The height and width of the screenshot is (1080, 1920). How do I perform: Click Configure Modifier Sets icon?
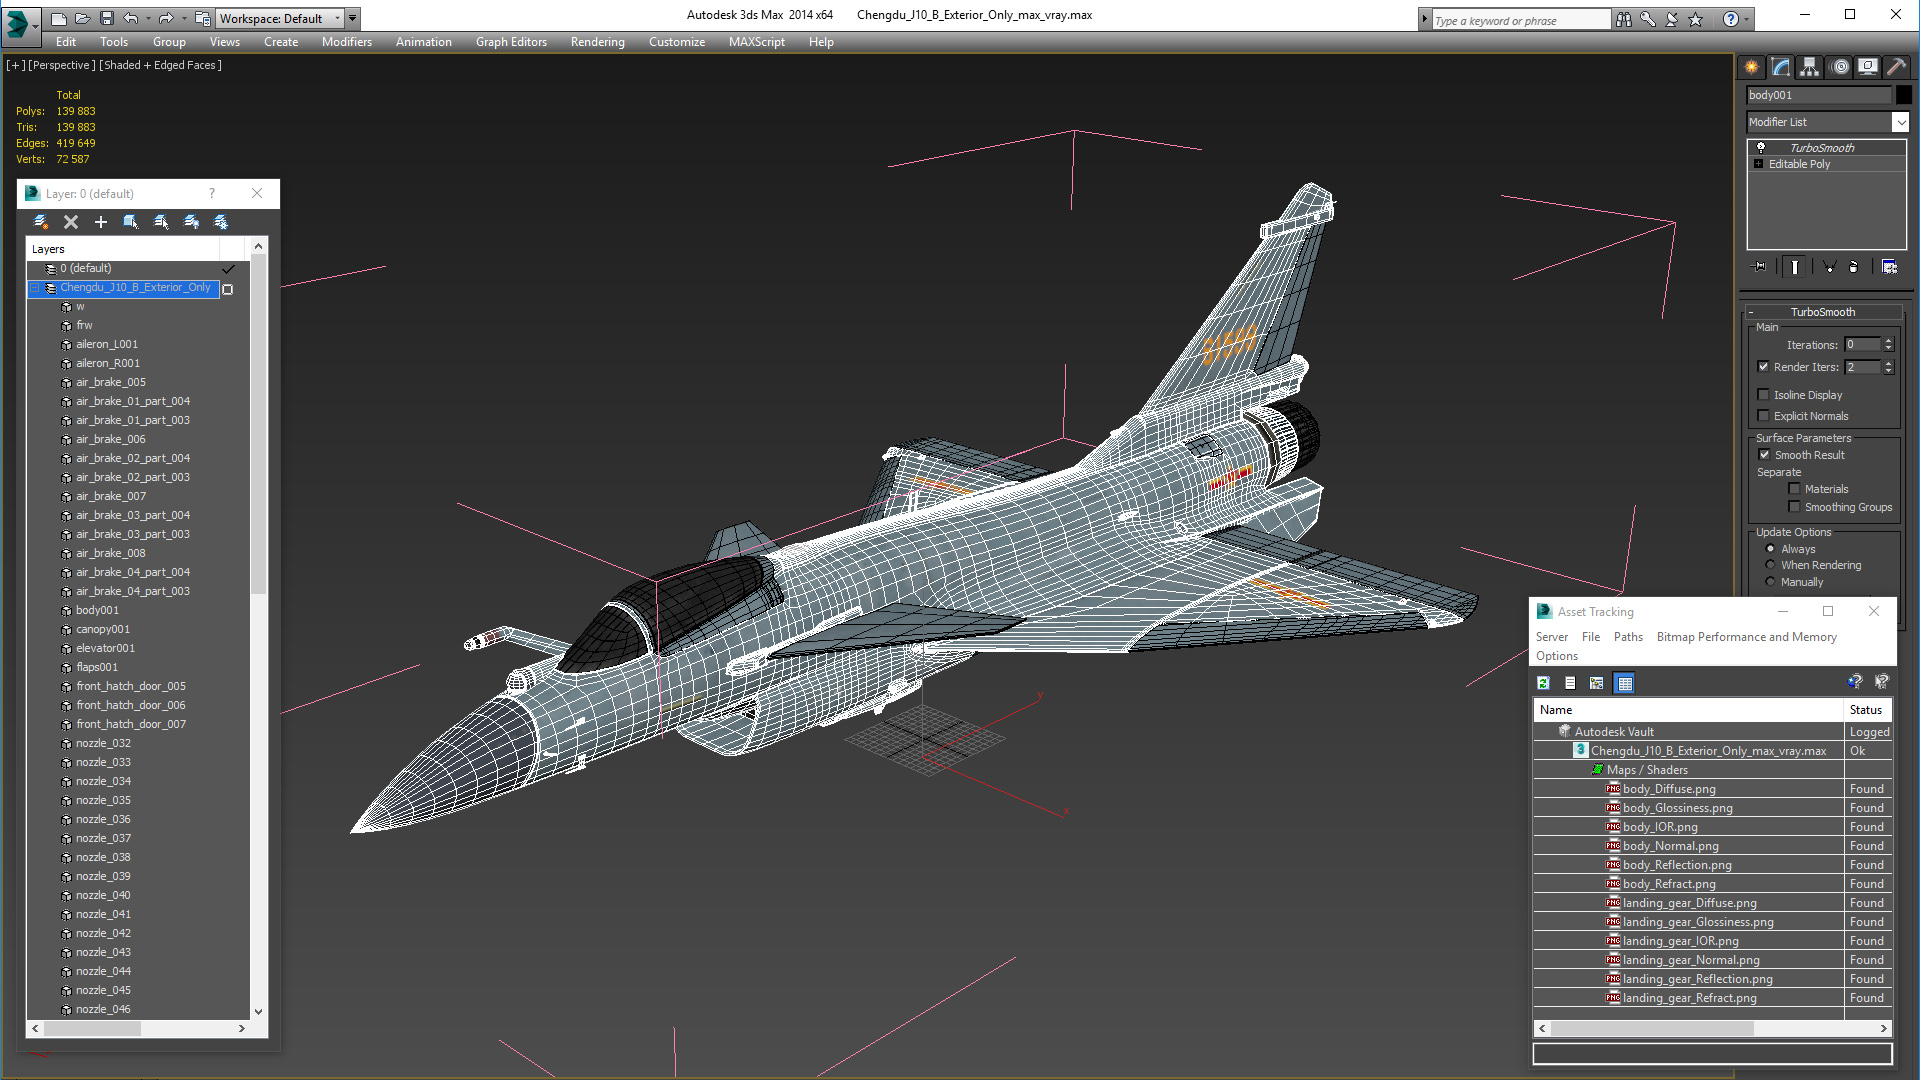(1889, 267)
